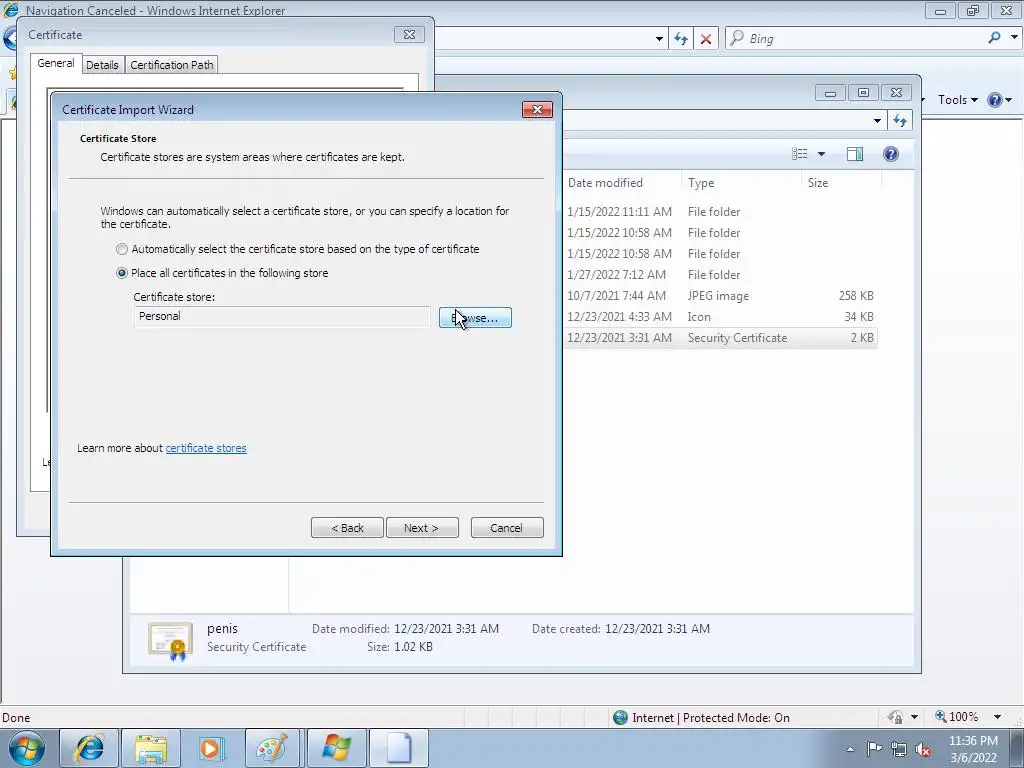The image size is (1024, 768).
Task: Close the Certificate dialog
Action: click(409, 35)
